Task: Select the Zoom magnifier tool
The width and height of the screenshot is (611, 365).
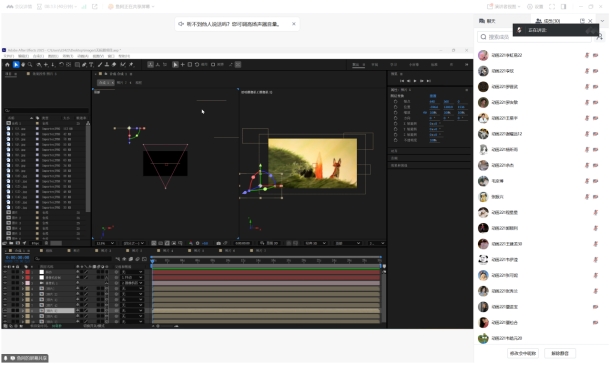Action: [x=30, y=65]
